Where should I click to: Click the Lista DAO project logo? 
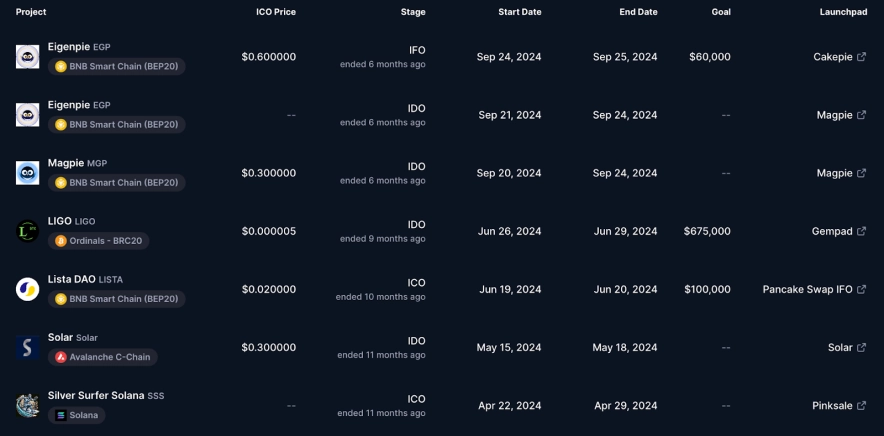[x=27, y=289]
